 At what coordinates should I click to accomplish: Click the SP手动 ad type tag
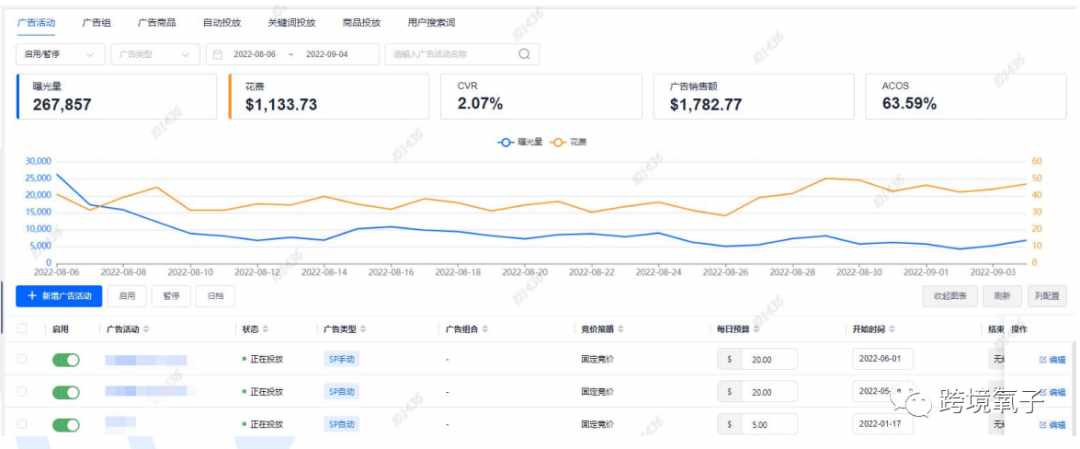click(342, 359)
